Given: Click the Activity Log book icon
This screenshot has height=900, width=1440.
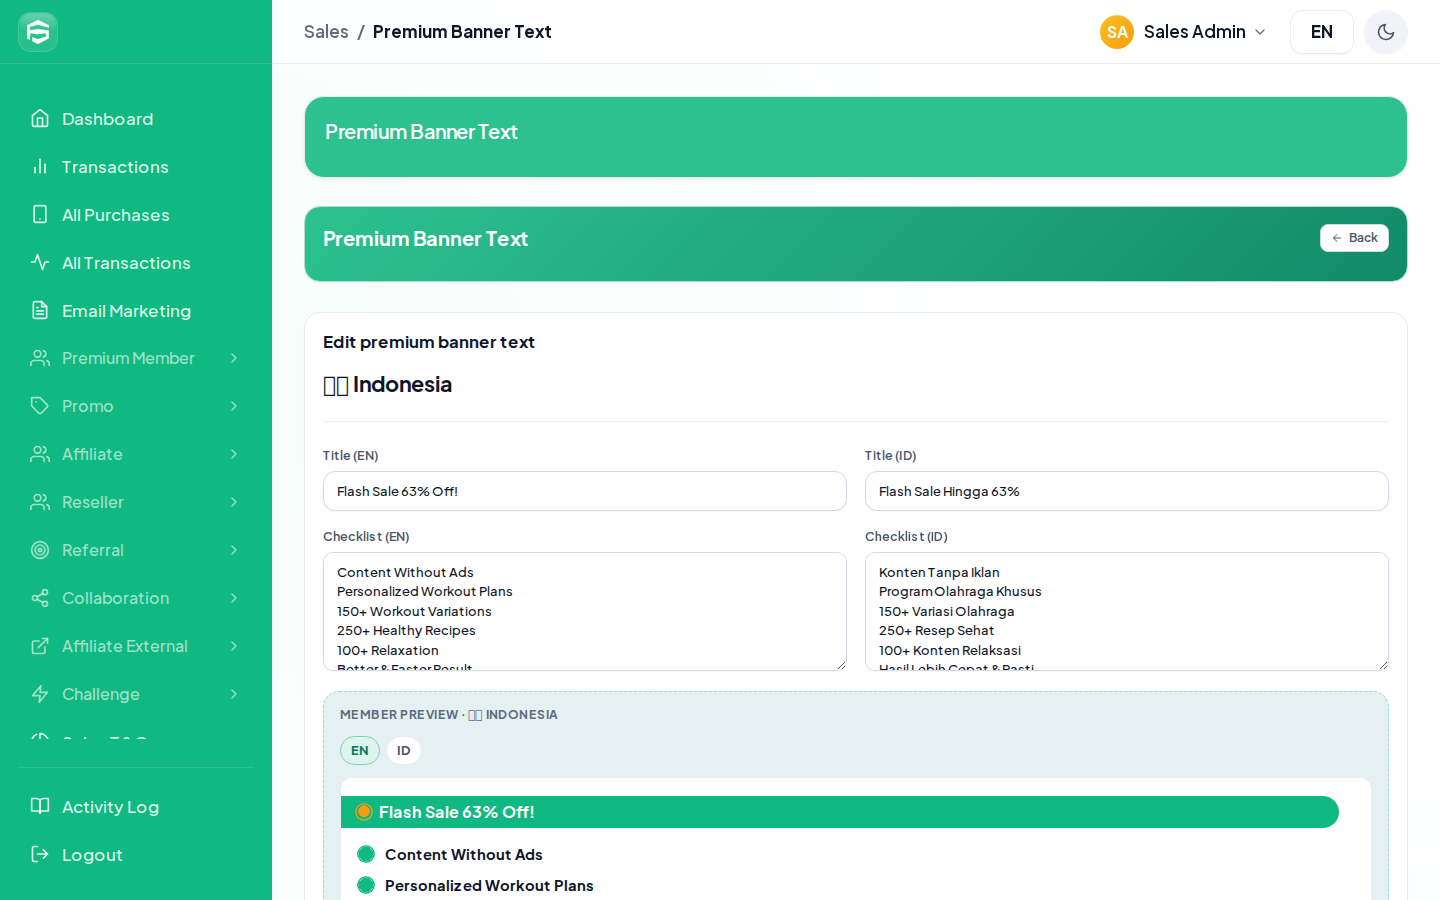Looking at the screenshot, I should (40, 807).
